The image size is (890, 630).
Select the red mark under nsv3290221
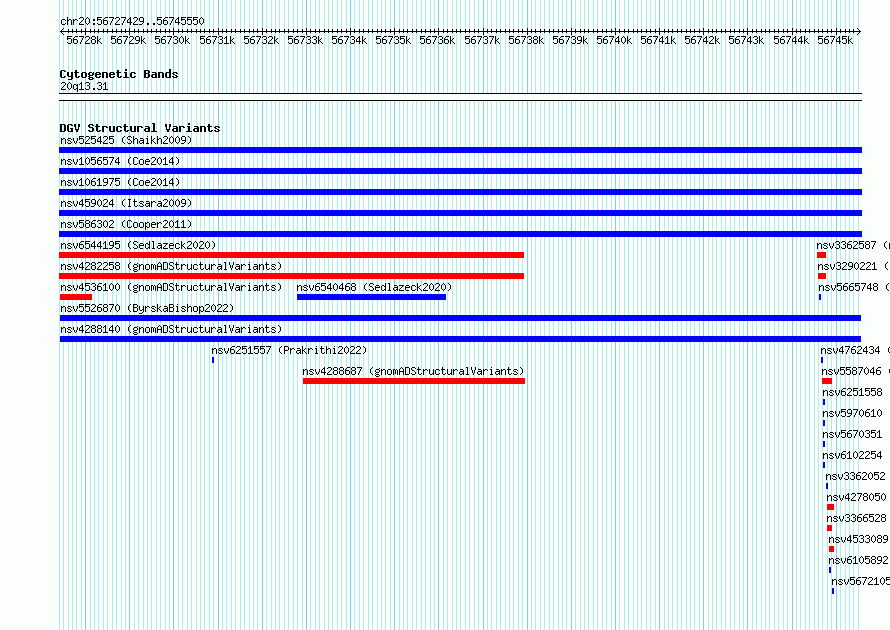click(822, 276)
